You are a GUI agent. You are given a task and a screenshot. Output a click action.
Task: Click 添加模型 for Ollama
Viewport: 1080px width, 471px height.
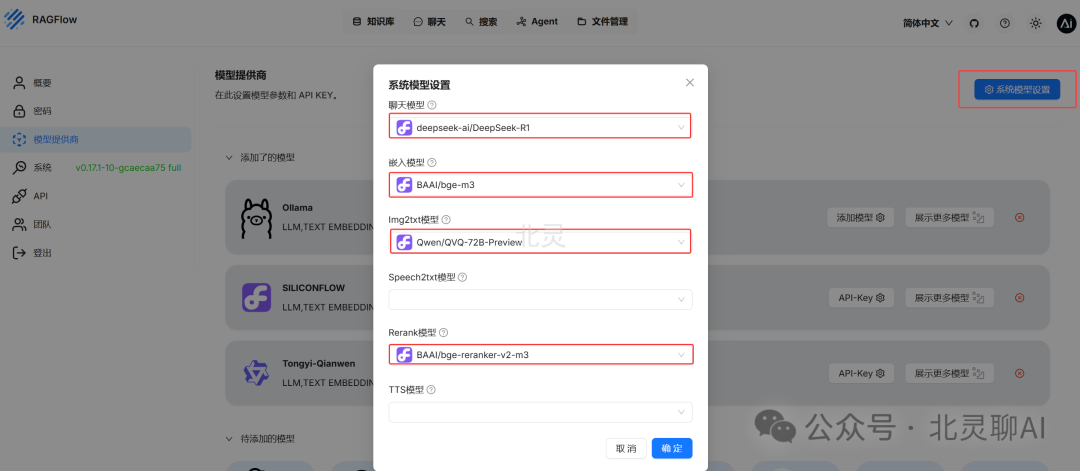coord(860,218)
